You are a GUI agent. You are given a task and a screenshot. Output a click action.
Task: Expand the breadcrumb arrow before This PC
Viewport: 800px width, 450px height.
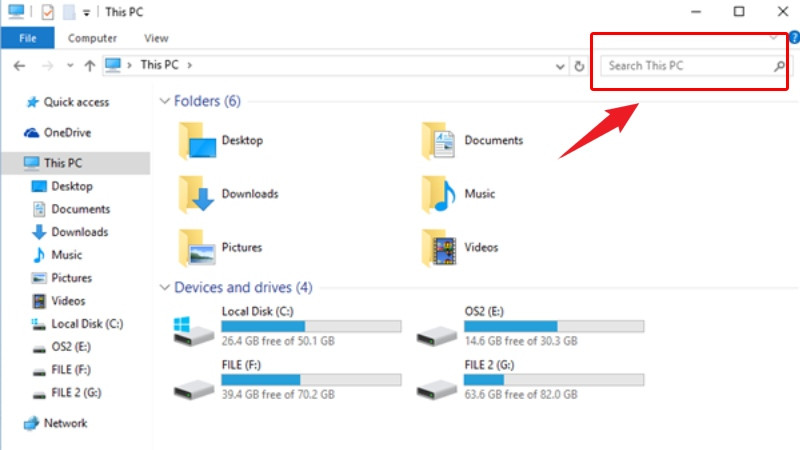pyautogui.click(x=130, y=65)
